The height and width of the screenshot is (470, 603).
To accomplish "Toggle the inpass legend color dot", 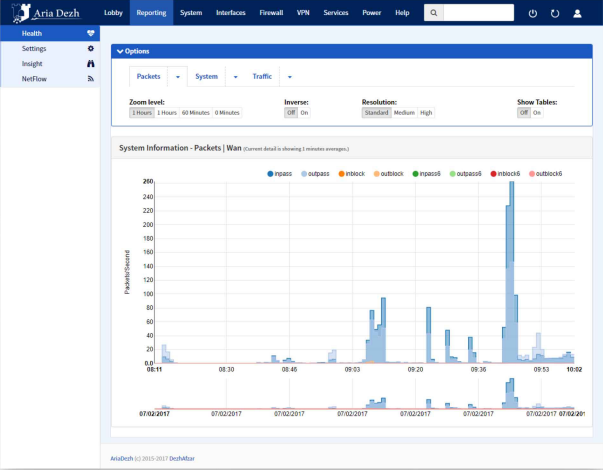I will [x=270, y=174].
